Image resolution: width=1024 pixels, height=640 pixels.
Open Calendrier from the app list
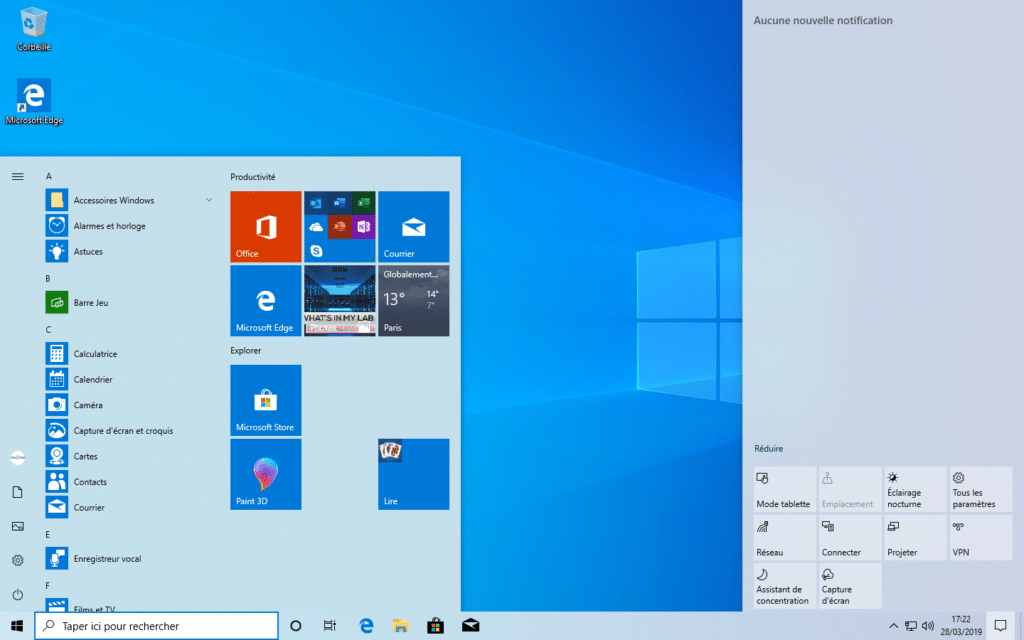point(129,379)
